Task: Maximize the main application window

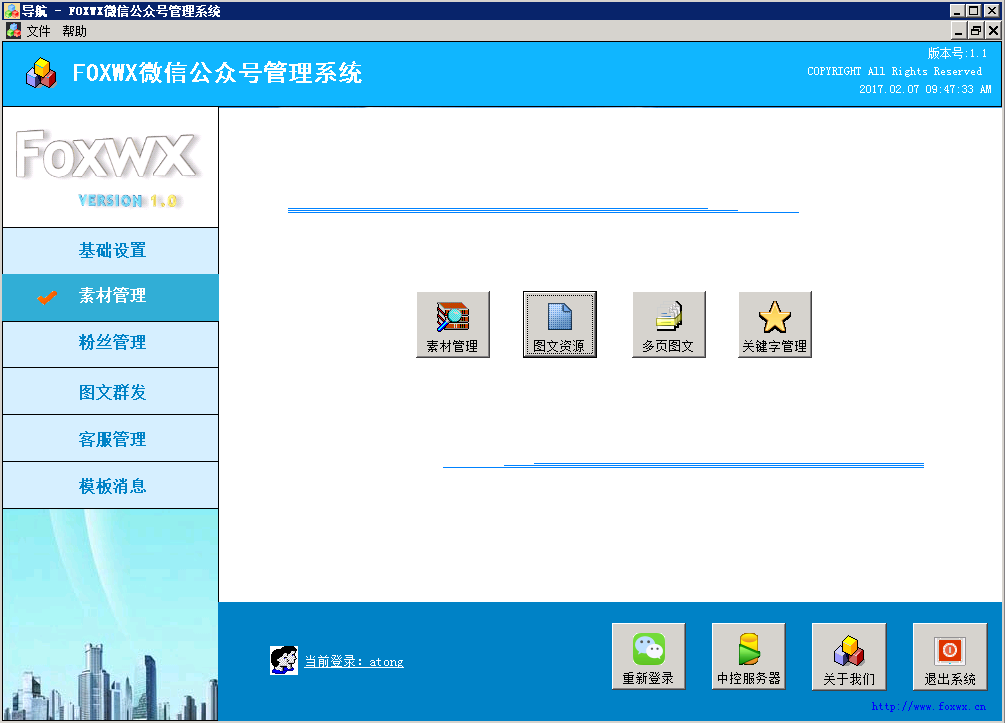Action: click(x=974, y=10)
